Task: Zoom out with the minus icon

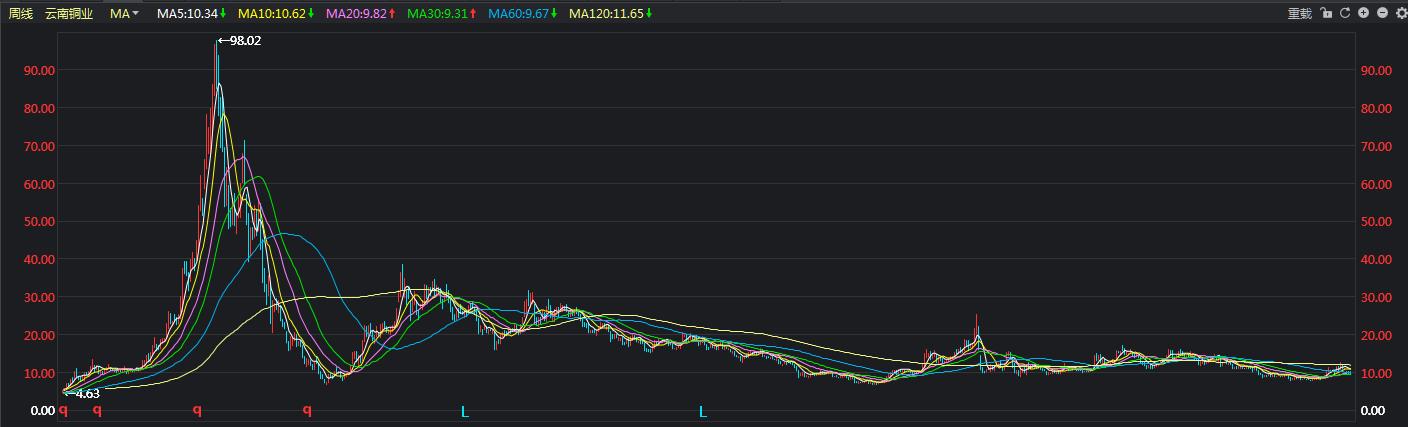Action: pyautogui.click(x=1383, y=13)
